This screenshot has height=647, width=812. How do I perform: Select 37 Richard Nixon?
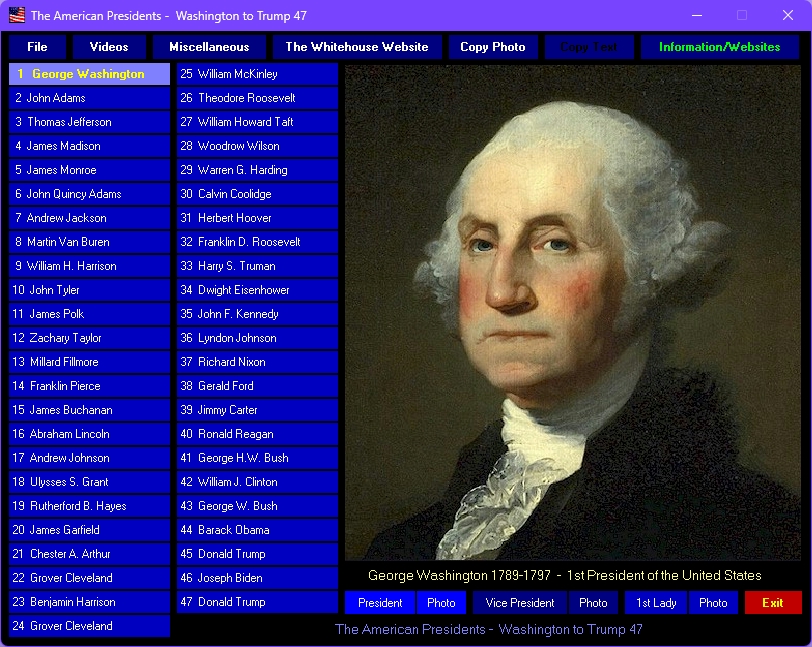257,362
